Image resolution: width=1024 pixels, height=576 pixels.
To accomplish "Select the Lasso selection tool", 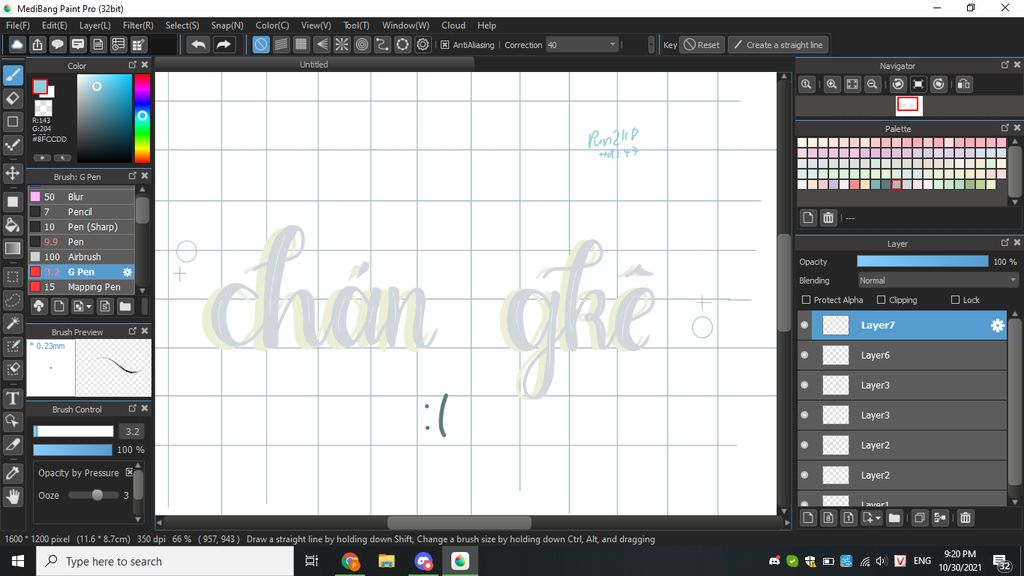I will click(x=12, y=300).
